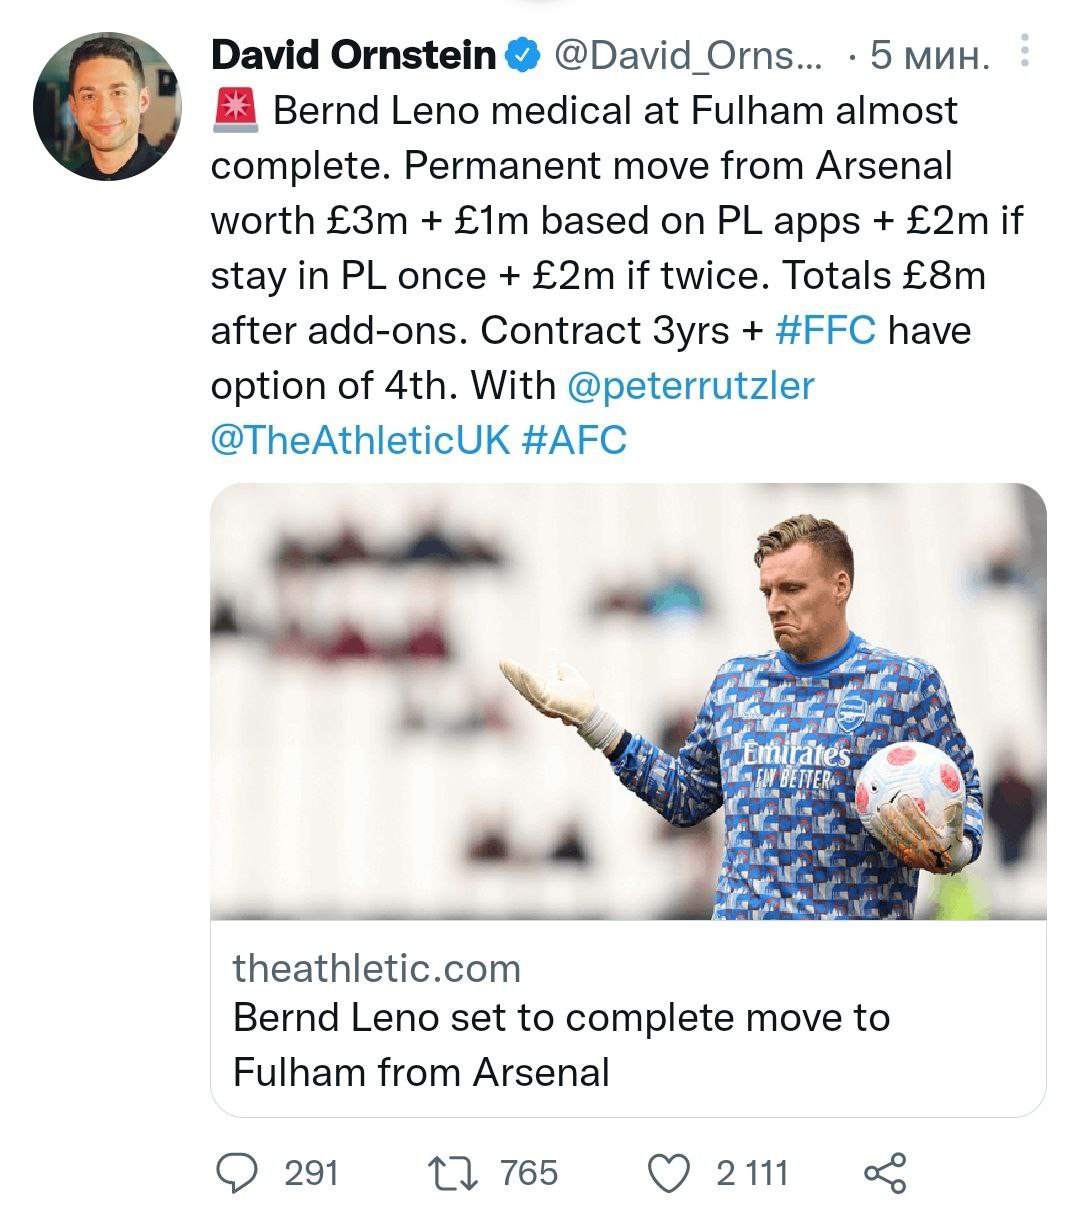Screen dimensions: 1080x1221
Task: Visit the @TheAthleticUK profile mention
Action: click(360, 440)
